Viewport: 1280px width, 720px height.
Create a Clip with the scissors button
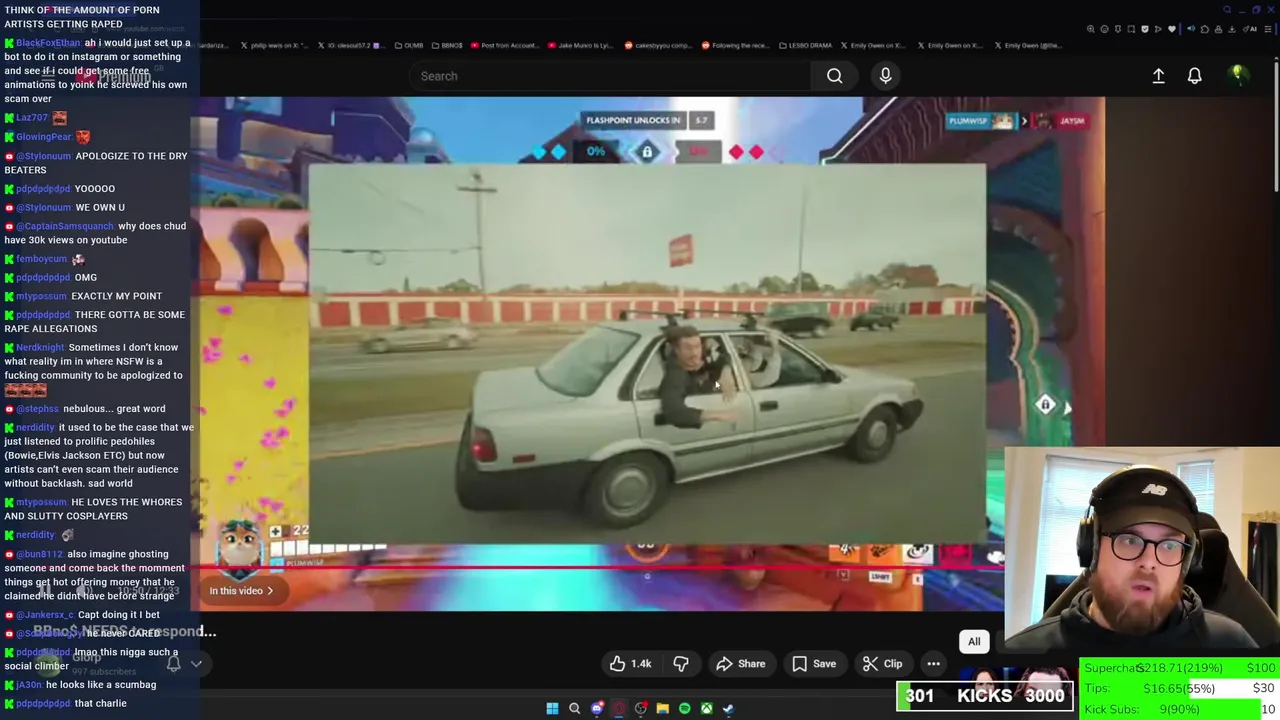click(882, 664)
